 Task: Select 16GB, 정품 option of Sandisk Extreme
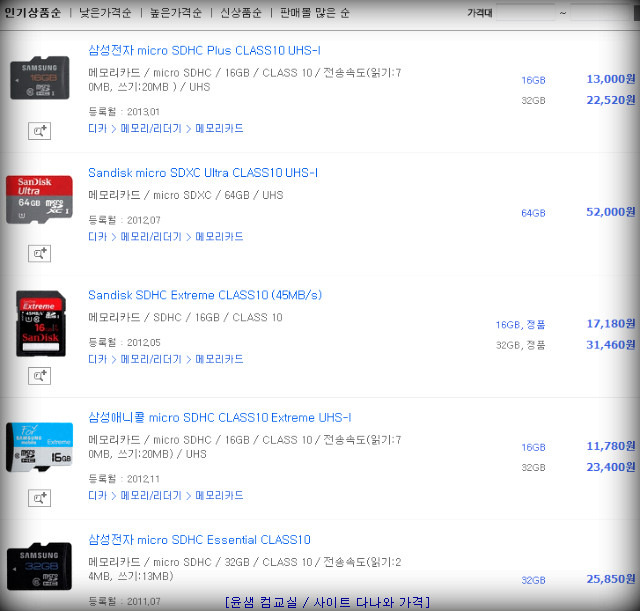click(520, 324)
